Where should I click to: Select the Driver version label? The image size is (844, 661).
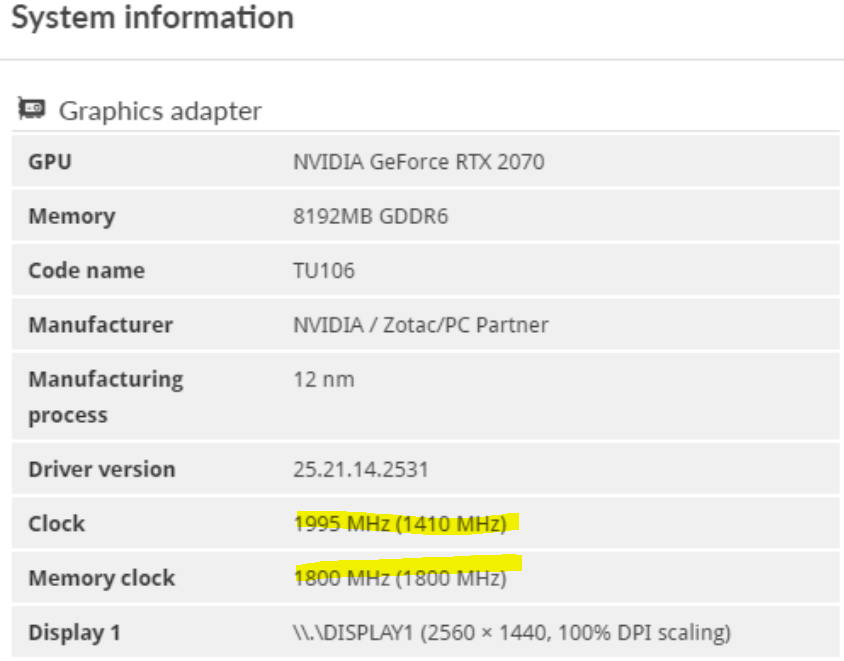[102, 469]
